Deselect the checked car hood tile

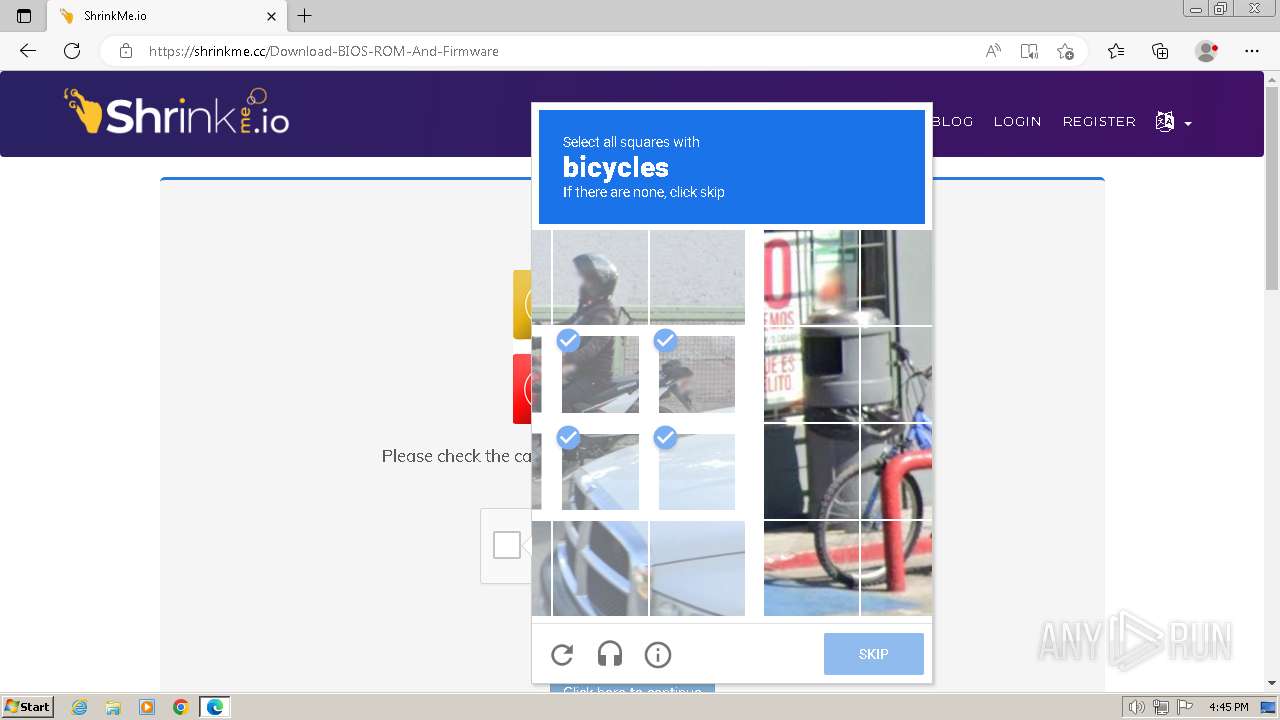click(600, 472)
